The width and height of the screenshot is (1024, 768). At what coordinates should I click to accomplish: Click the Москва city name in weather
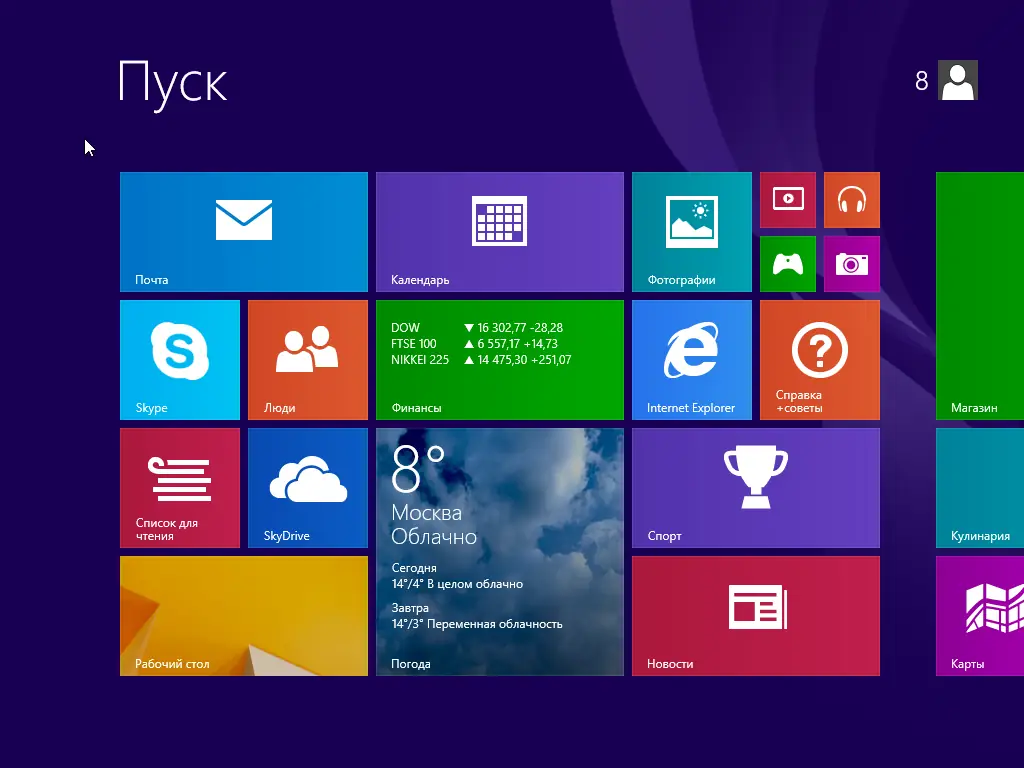pos(426,513)
